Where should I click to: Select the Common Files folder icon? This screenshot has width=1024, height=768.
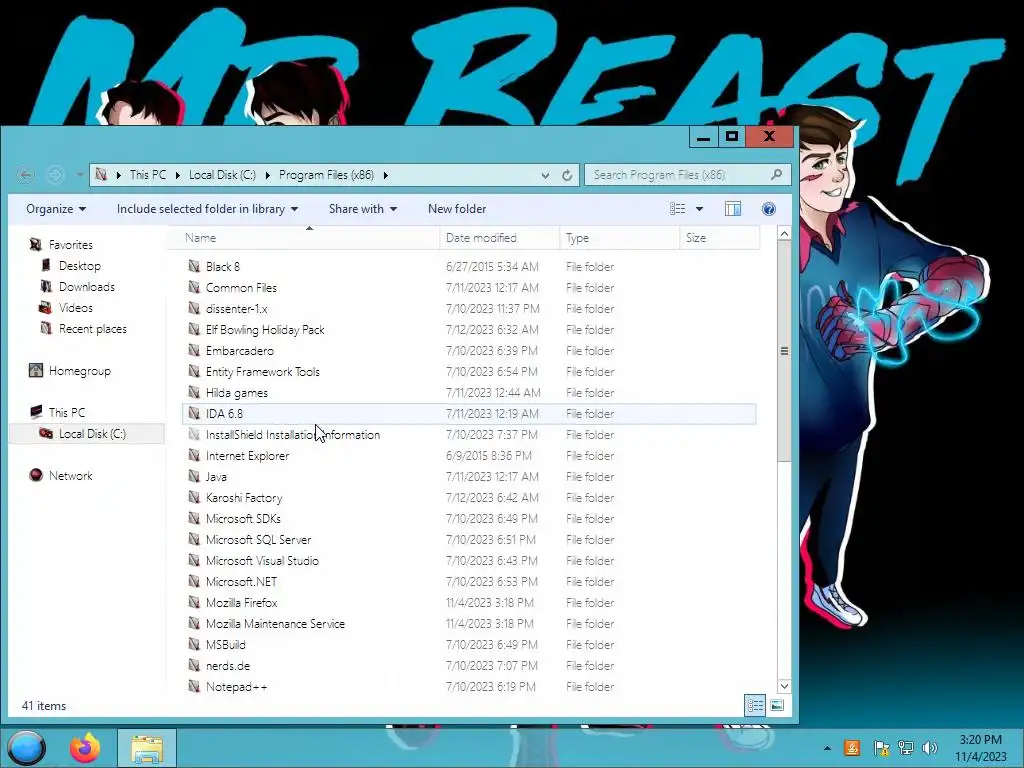[194, 287]
